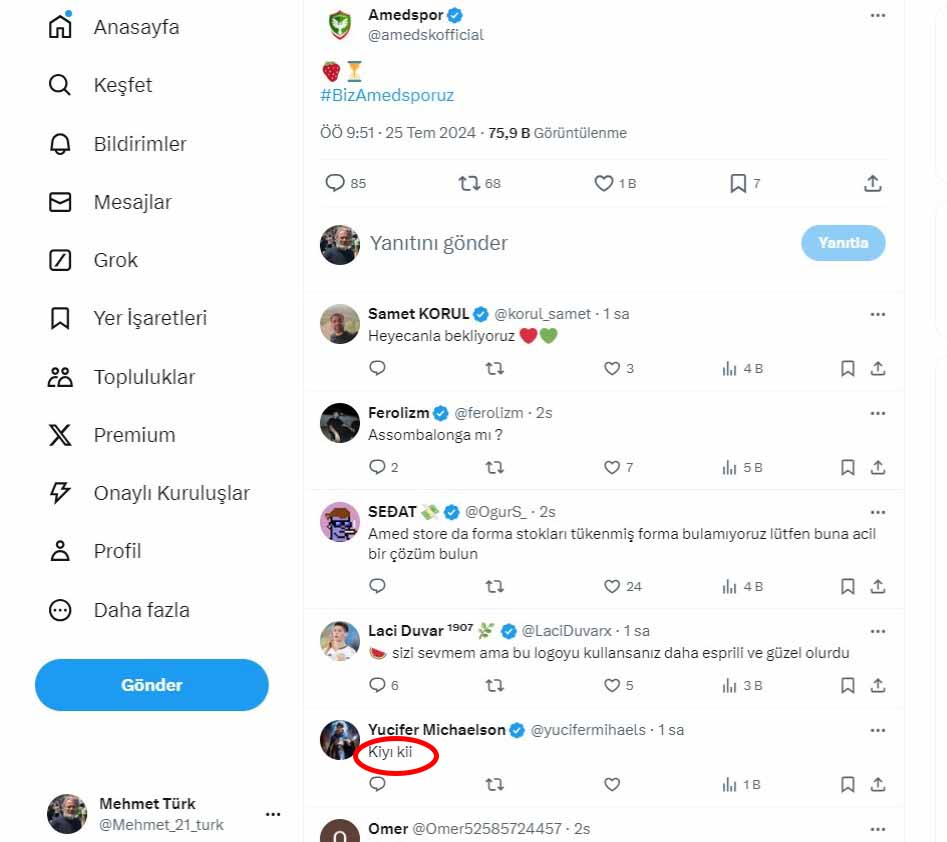This screenshot has width=947, height=842.
Task: Open Samet KORUL's profile picture
Action: 340,324
